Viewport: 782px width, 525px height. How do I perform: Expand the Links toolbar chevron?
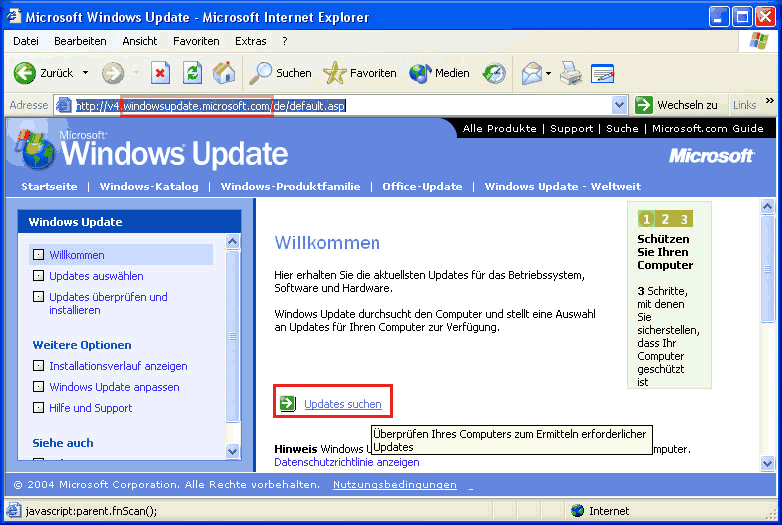[x=770, y=101]
